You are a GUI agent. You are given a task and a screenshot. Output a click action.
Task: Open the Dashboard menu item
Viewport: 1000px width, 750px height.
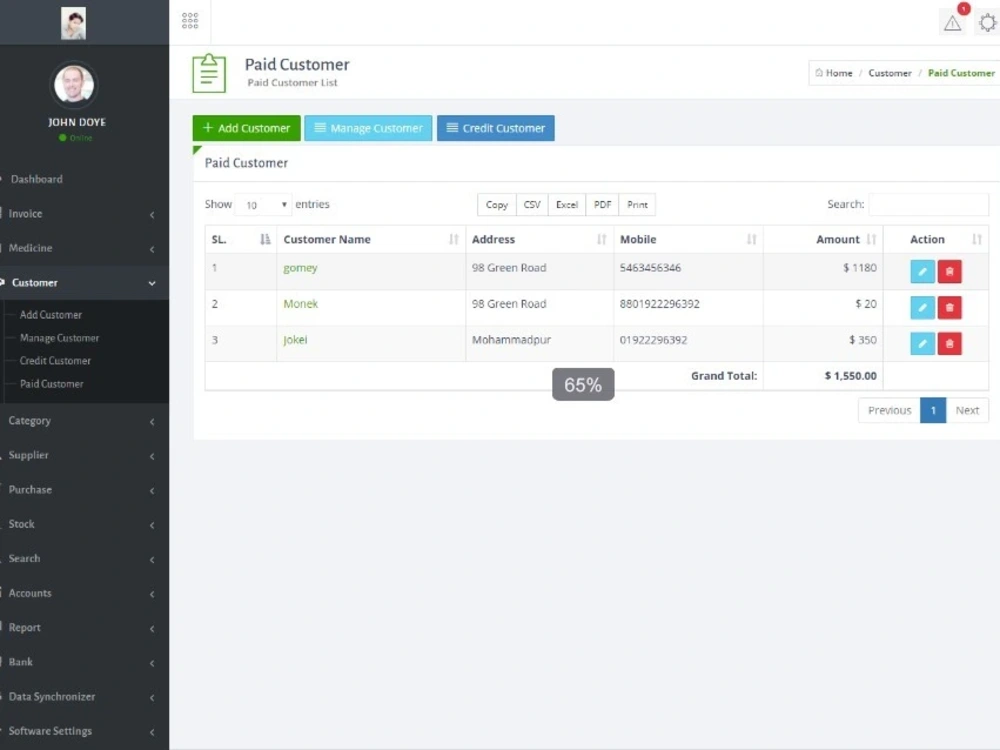(37, 179)
